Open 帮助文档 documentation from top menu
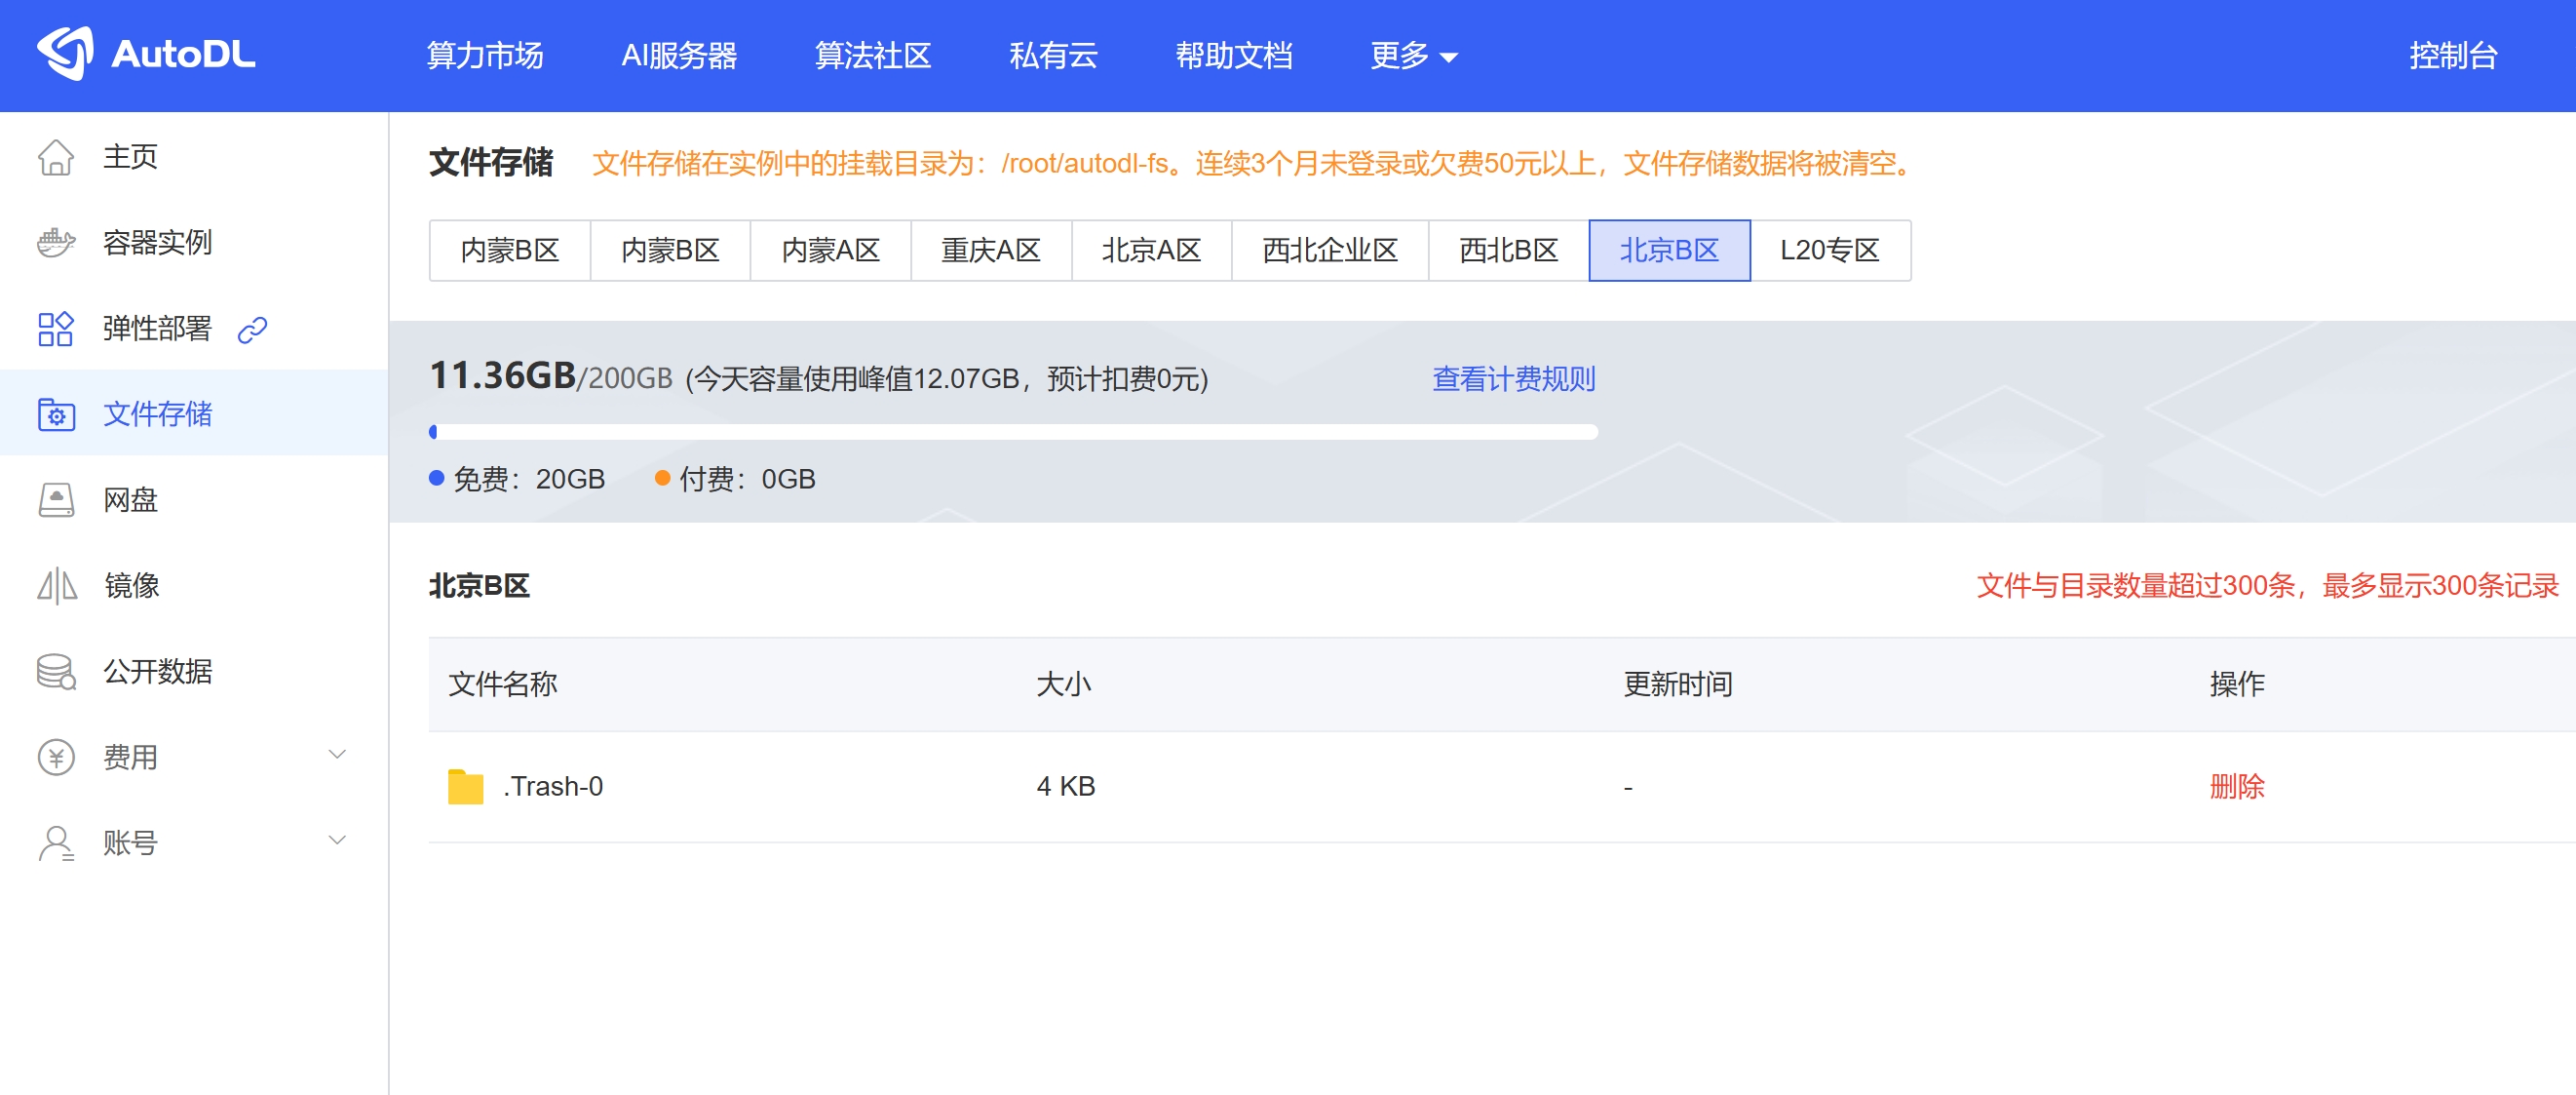 pos(1235,56)
